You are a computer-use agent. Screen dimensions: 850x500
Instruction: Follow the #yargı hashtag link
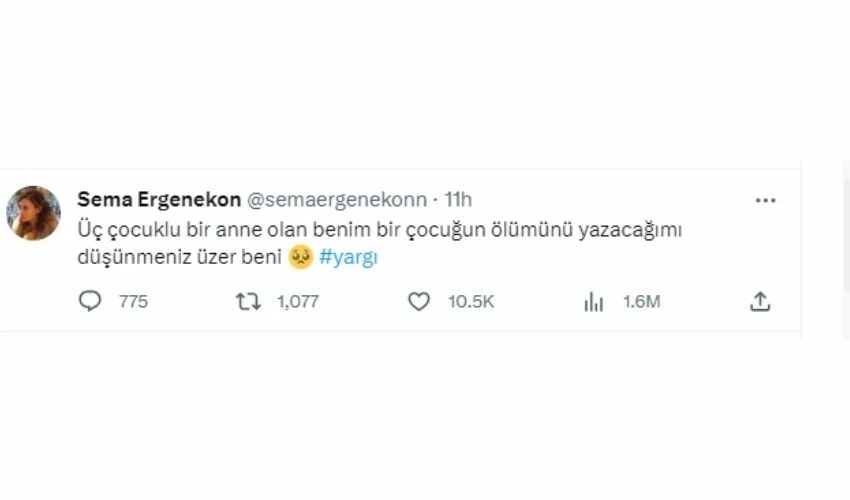349,257
